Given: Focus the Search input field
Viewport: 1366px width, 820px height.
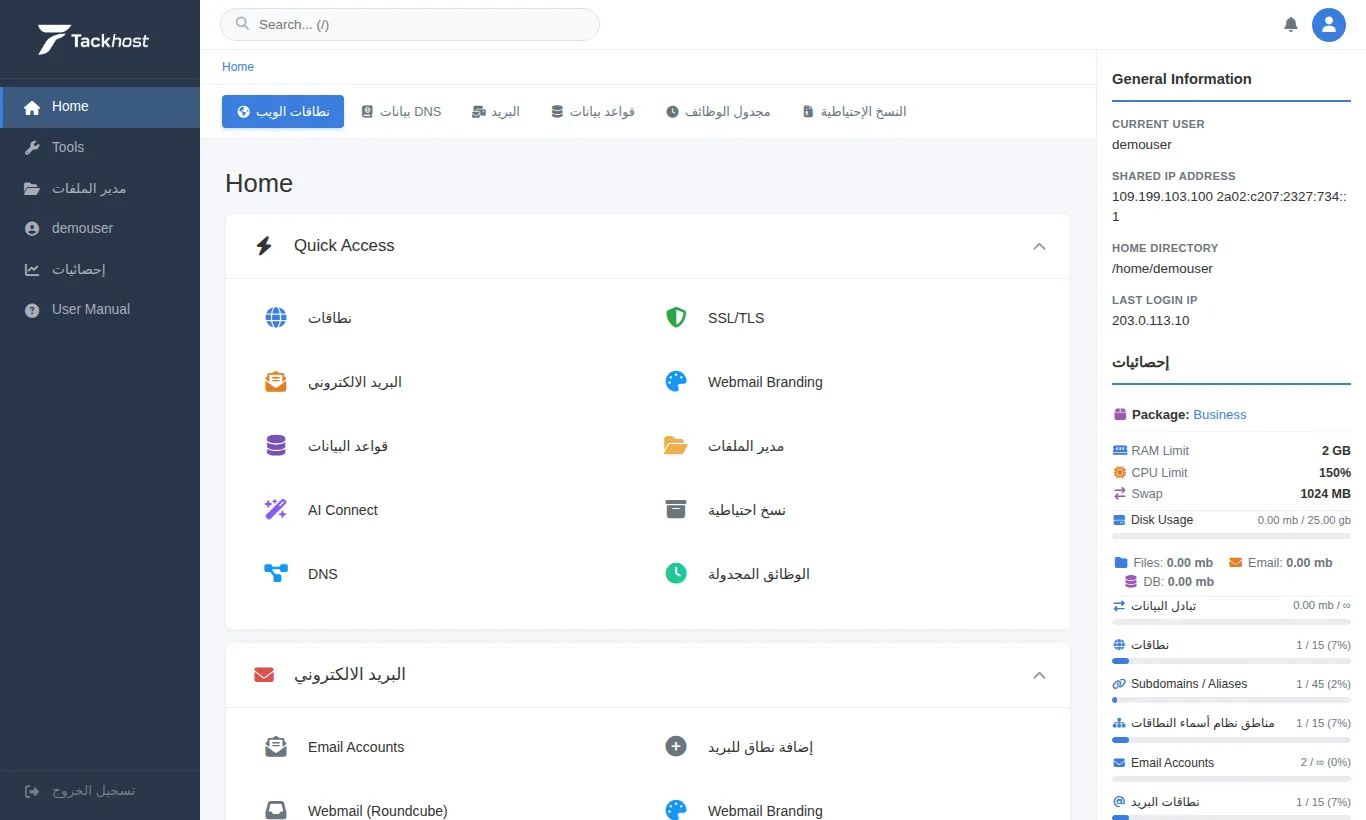Looking at the screenshot, I should 410,24.
